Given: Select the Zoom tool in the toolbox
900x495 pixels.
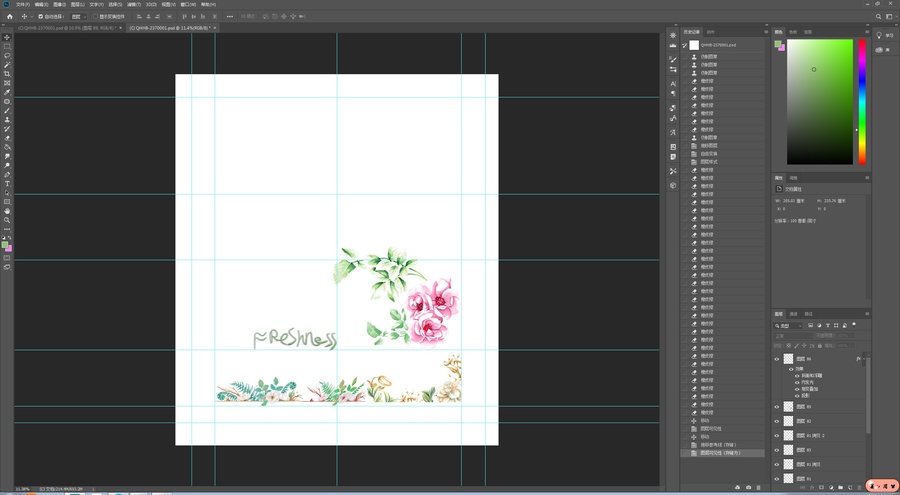Looking at the screenshot, I should tap(7, 220).
